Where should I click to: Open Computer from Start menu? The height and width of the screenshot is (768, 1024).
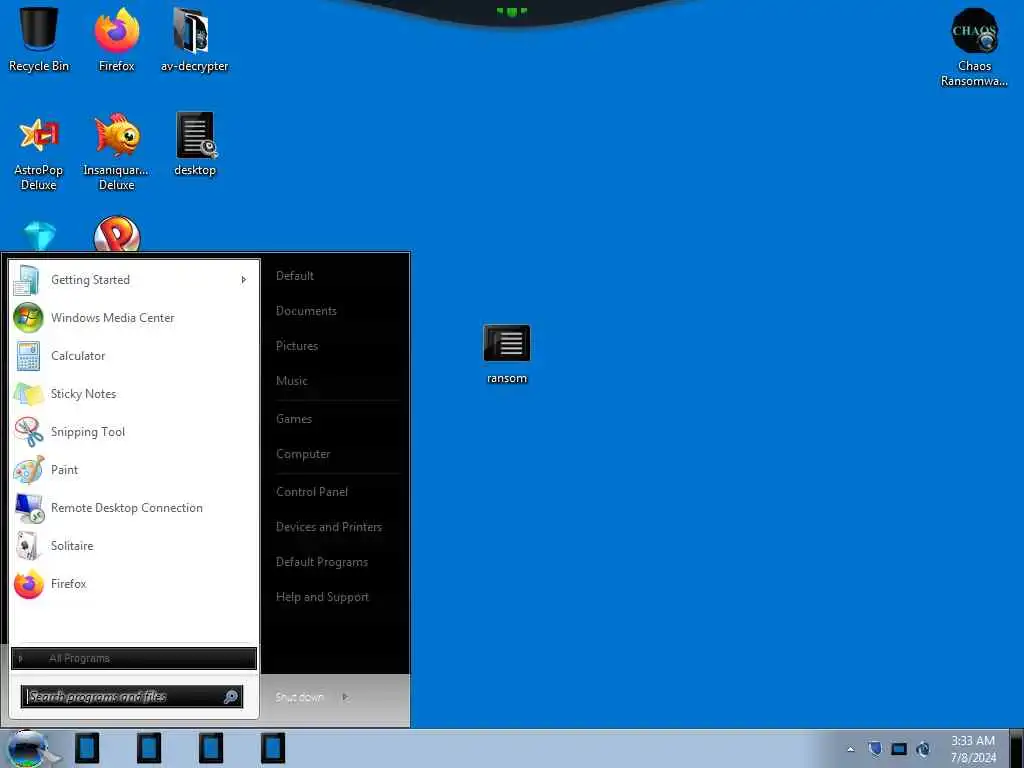[x=302, y=454]
